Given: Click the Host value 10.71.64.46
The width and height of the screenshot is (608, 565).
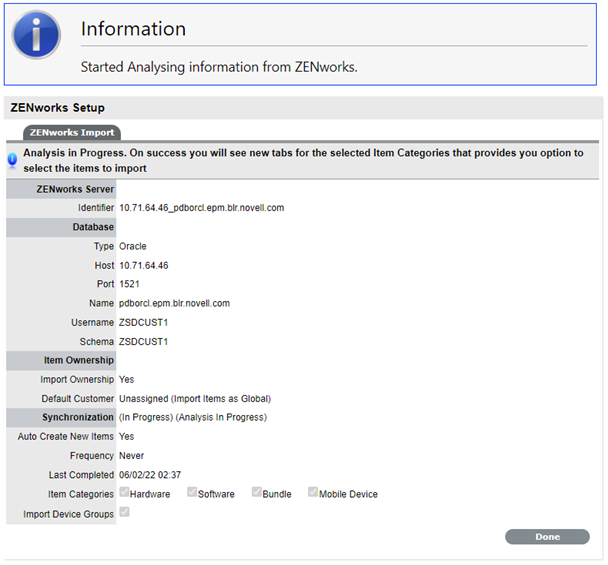Looking at the screenshot, I should (143, 266).
